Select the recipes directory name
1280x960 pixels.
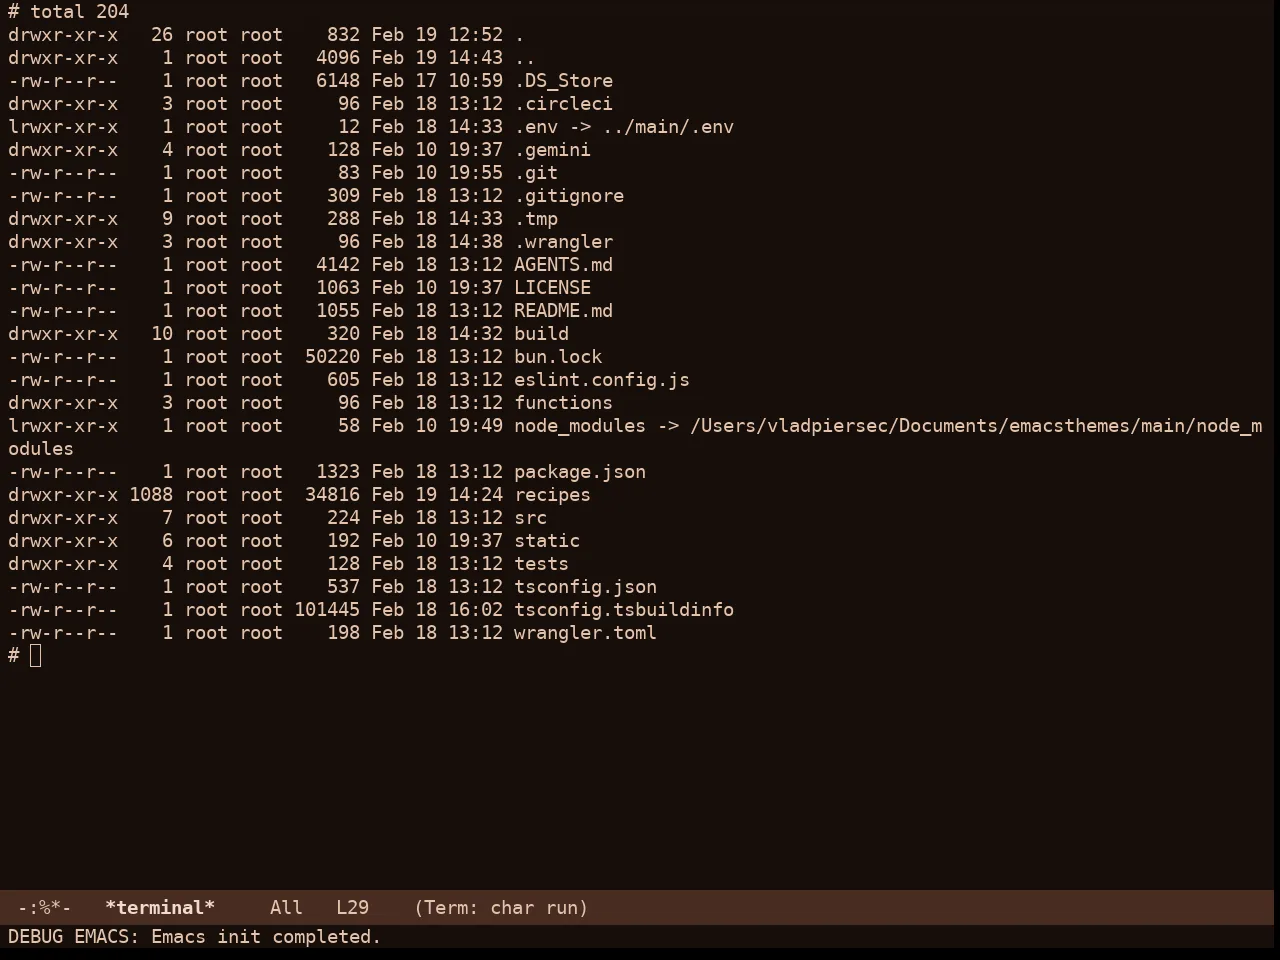click(552, 495)
